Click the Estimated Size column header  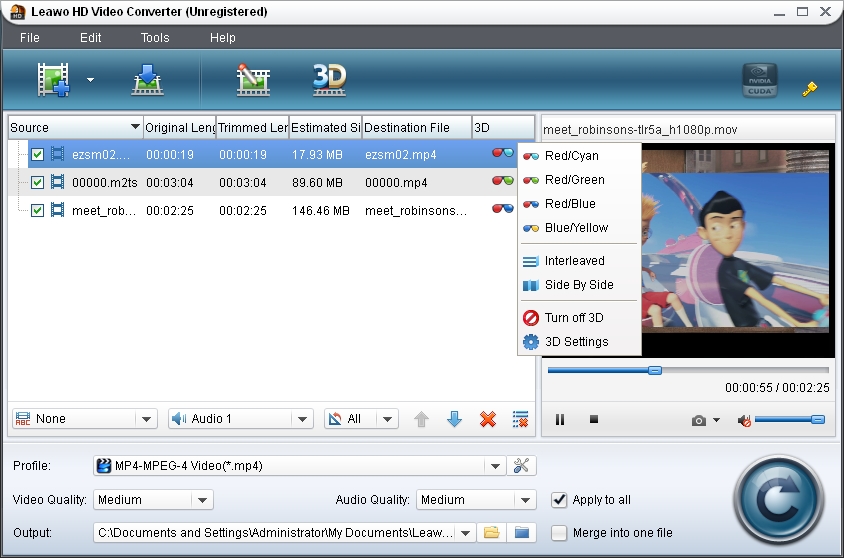click(326, 128)
